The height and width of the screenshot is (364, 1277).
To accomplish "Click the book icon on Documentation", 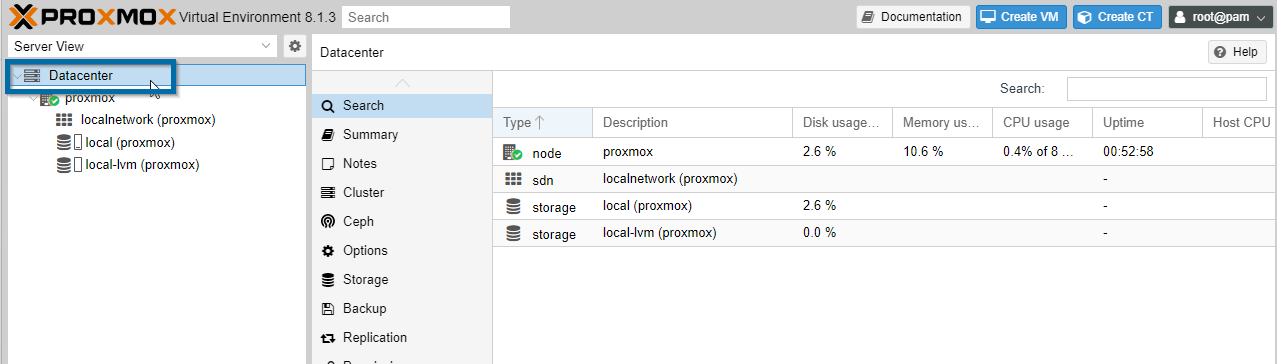I will pos(868,17).
